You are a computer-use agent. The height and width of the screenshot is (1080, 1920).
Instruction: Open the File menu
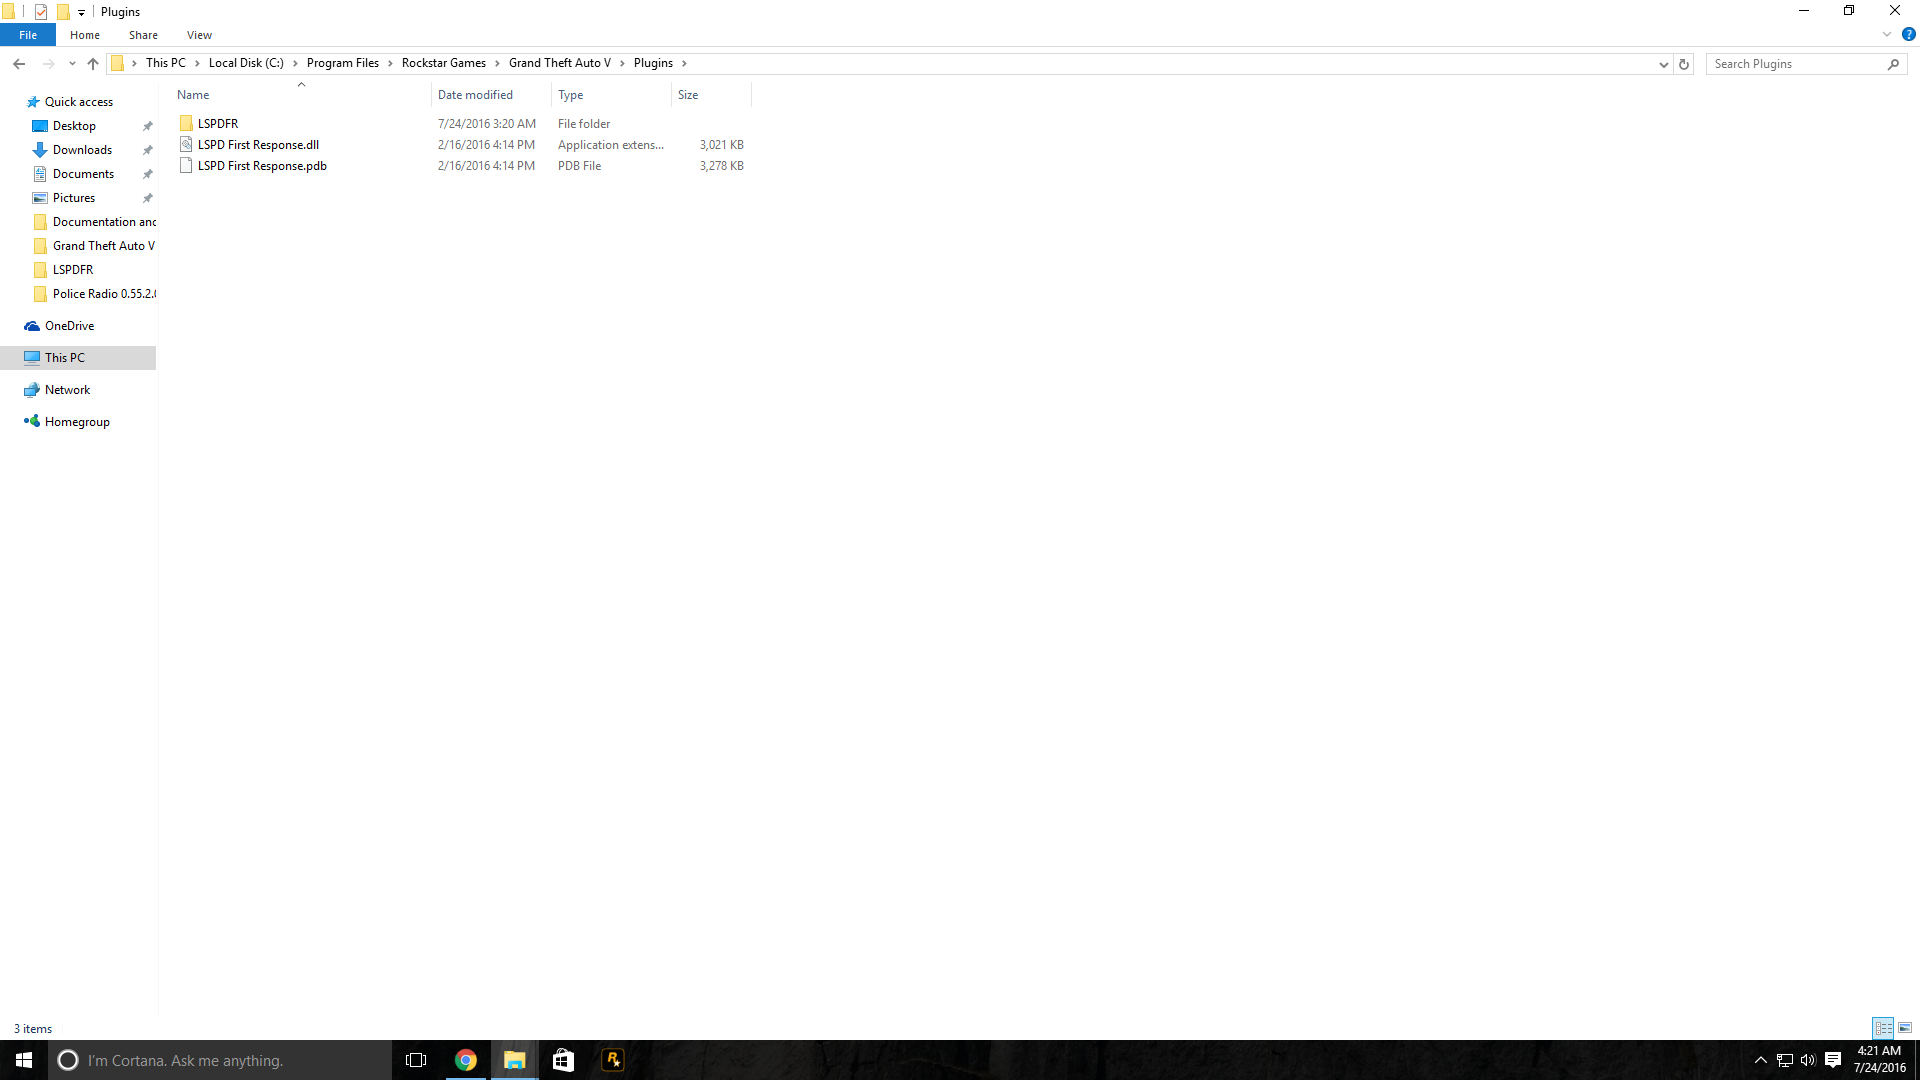click(28, 35)
